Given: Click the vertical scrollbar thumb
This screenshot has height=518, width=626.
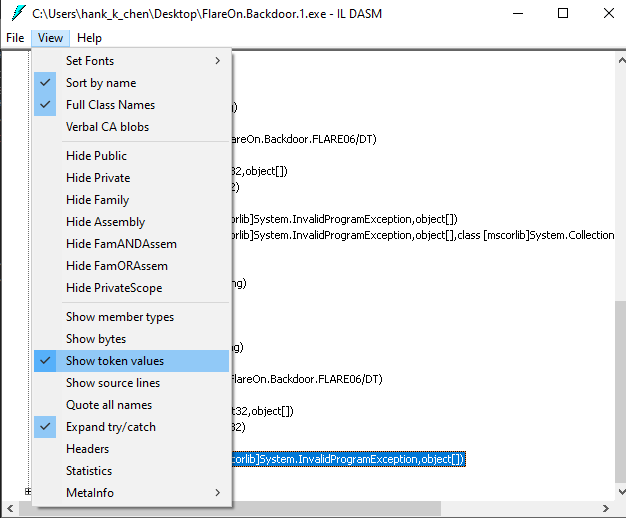Looking at the screenshot, I should [621, 391].
